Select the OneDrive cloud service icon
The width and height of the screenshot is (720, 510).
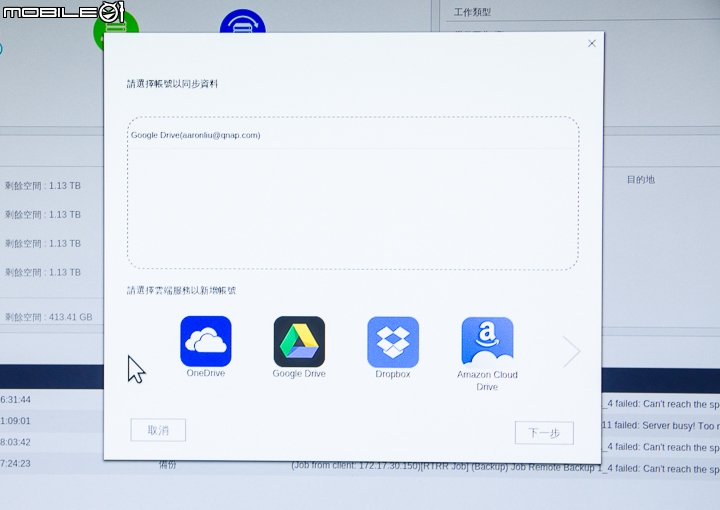click(x=206, y=341)
